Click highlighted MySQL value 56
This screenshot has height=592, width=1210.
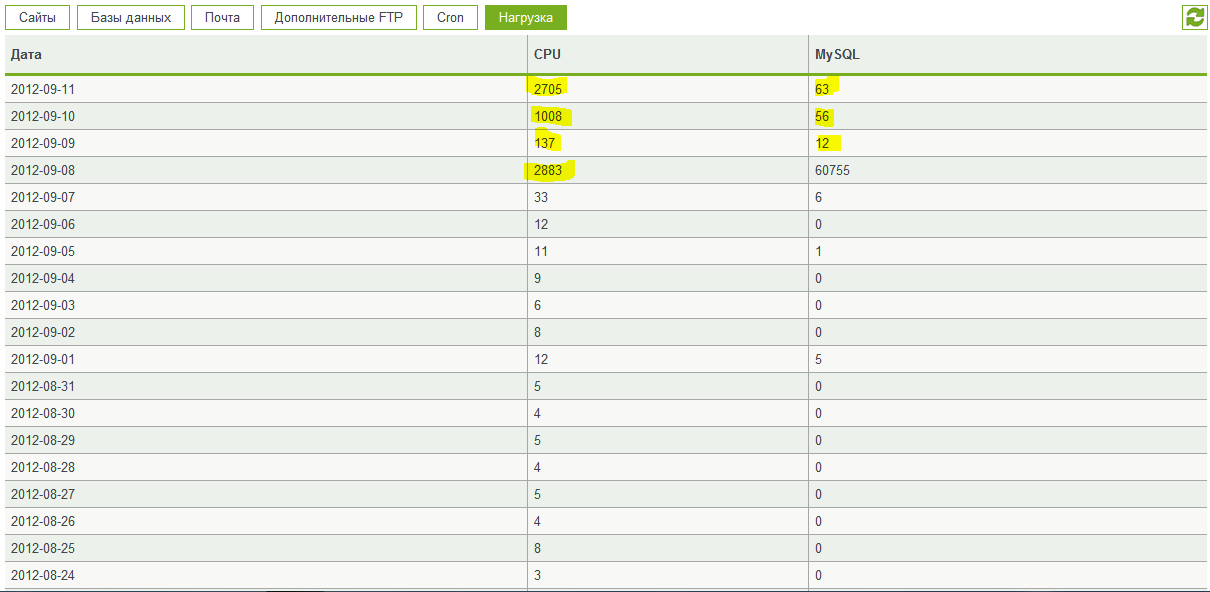pyautogui.click(x=823, y=116)
